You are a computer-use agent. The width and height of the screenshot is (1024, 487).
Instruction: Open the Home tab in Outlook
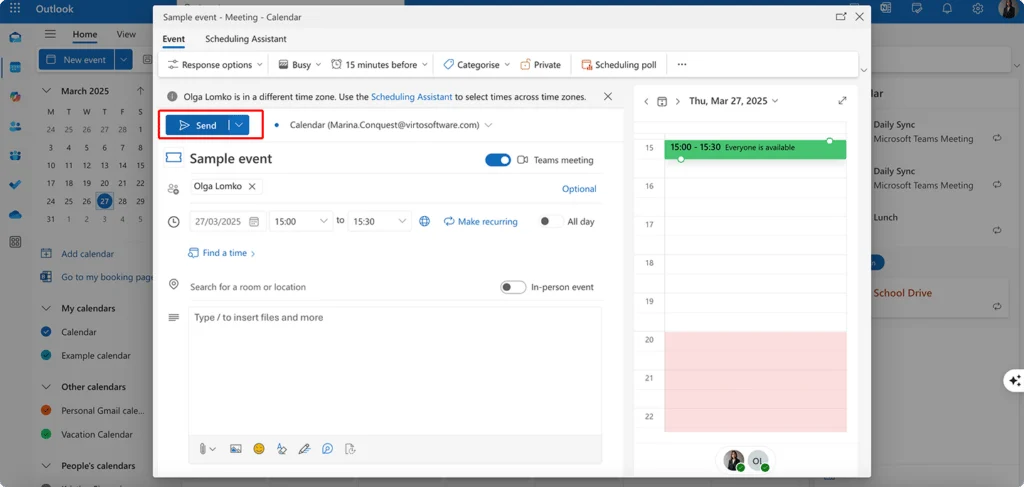point(85,34)
